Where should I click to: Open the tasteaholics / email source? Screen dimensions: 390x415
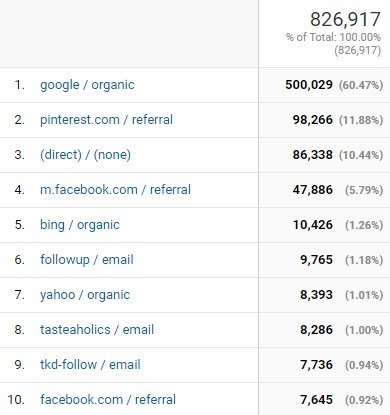[x=97, y=330]
